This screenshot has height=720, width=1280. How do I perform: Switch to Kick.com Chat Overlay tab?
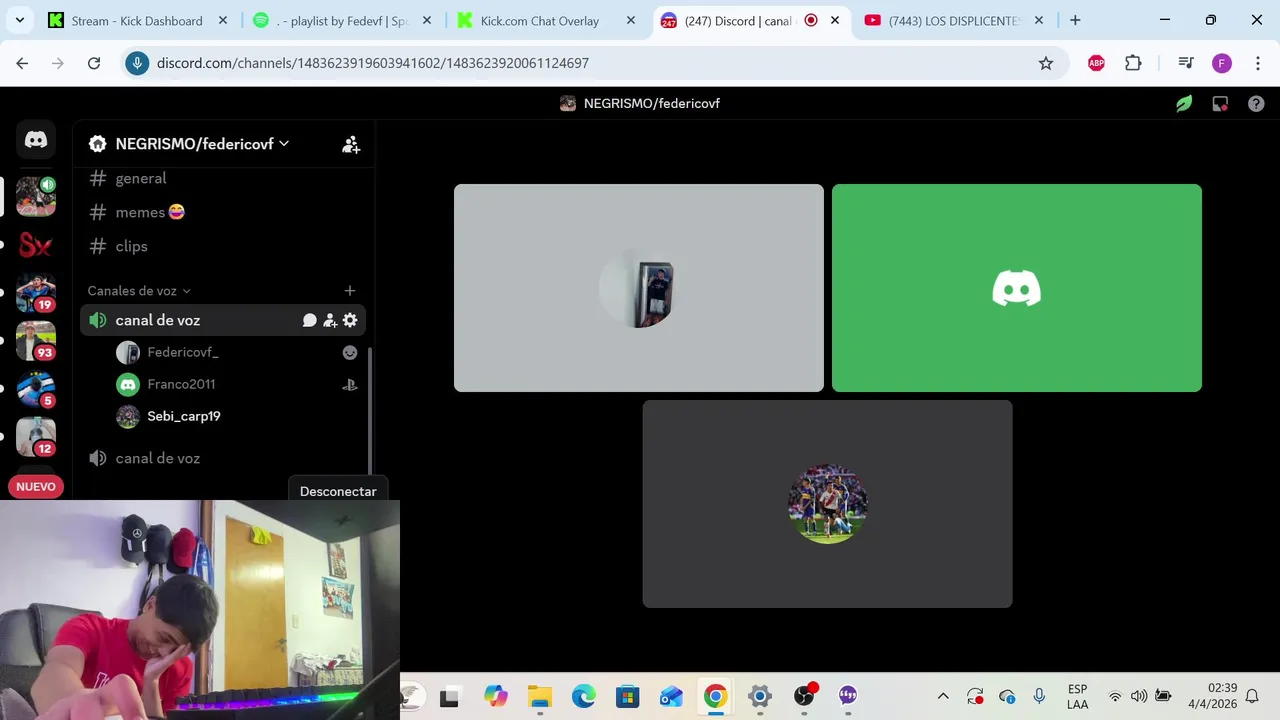548,20
